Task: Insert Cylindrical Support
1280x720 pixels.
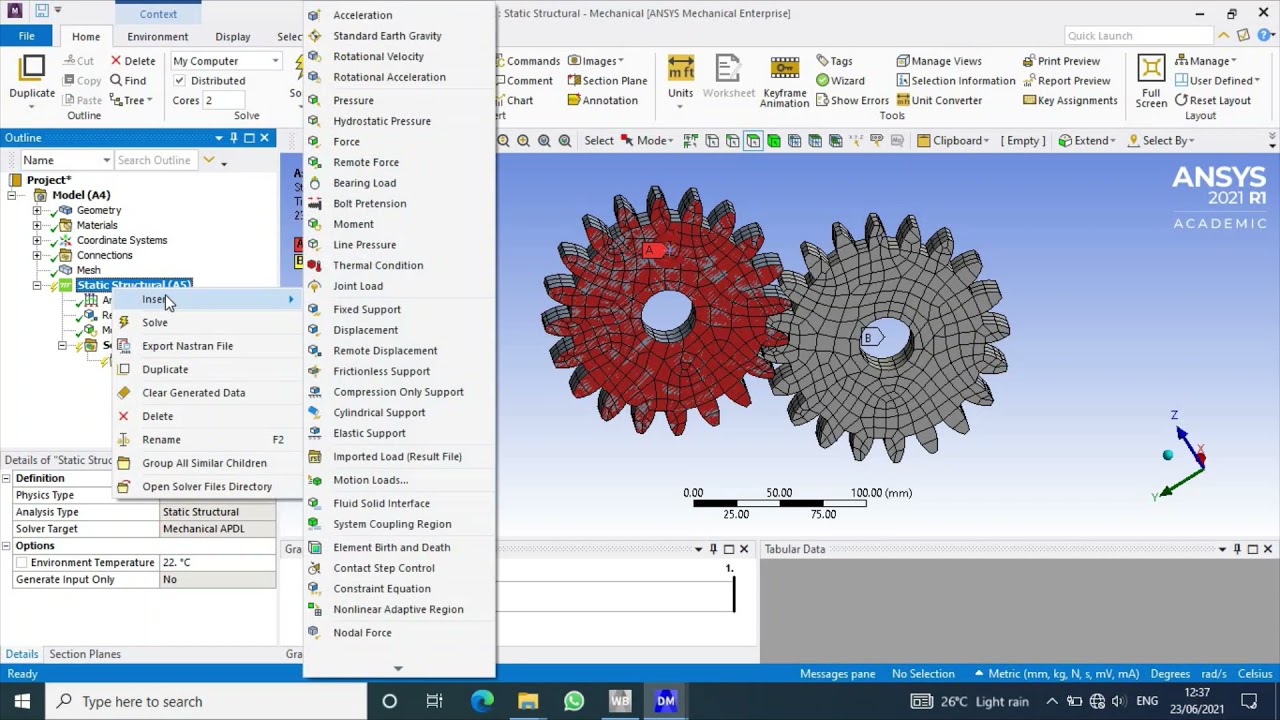Action: (x=379, y=412)
